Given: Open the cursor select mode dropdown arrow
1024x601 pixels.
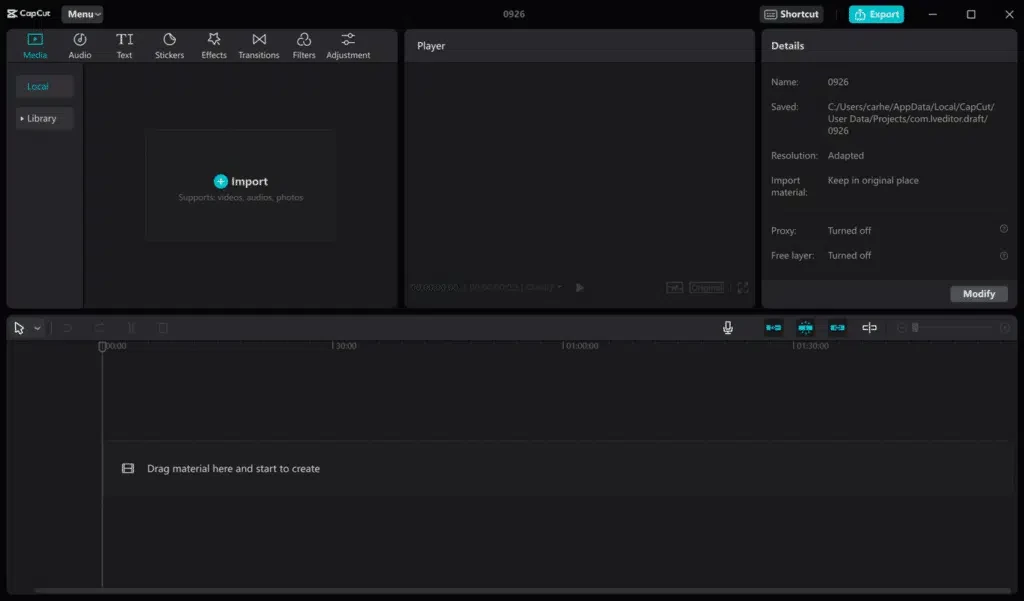Looking at the screenshot, I should 38,328.
